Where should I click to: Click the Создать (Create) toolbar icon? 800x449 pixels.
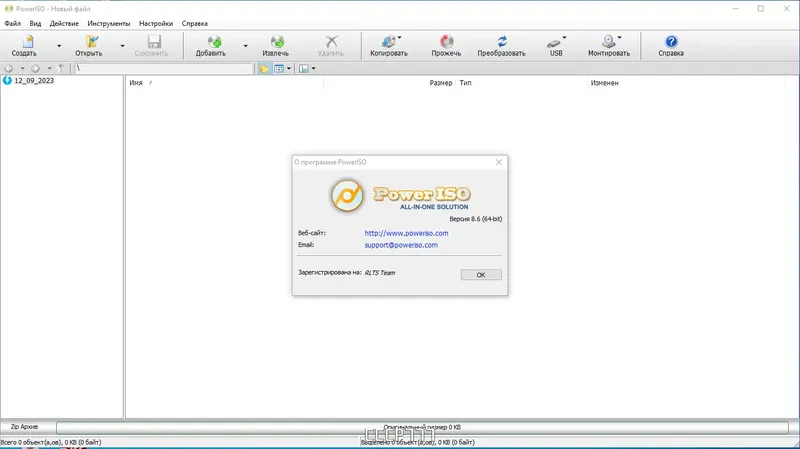click(27, 41)
